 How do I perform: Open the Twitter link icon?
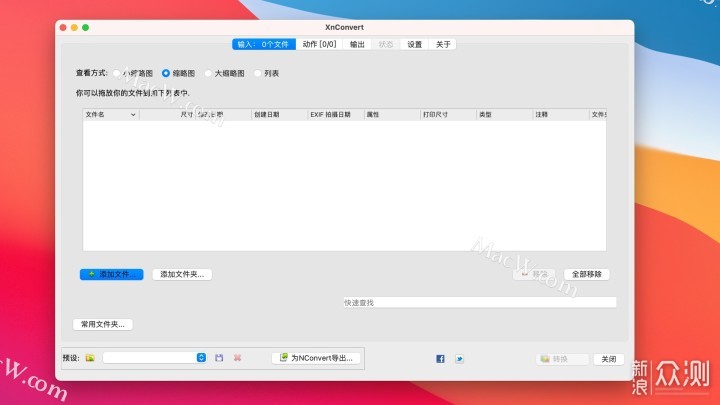459,359
